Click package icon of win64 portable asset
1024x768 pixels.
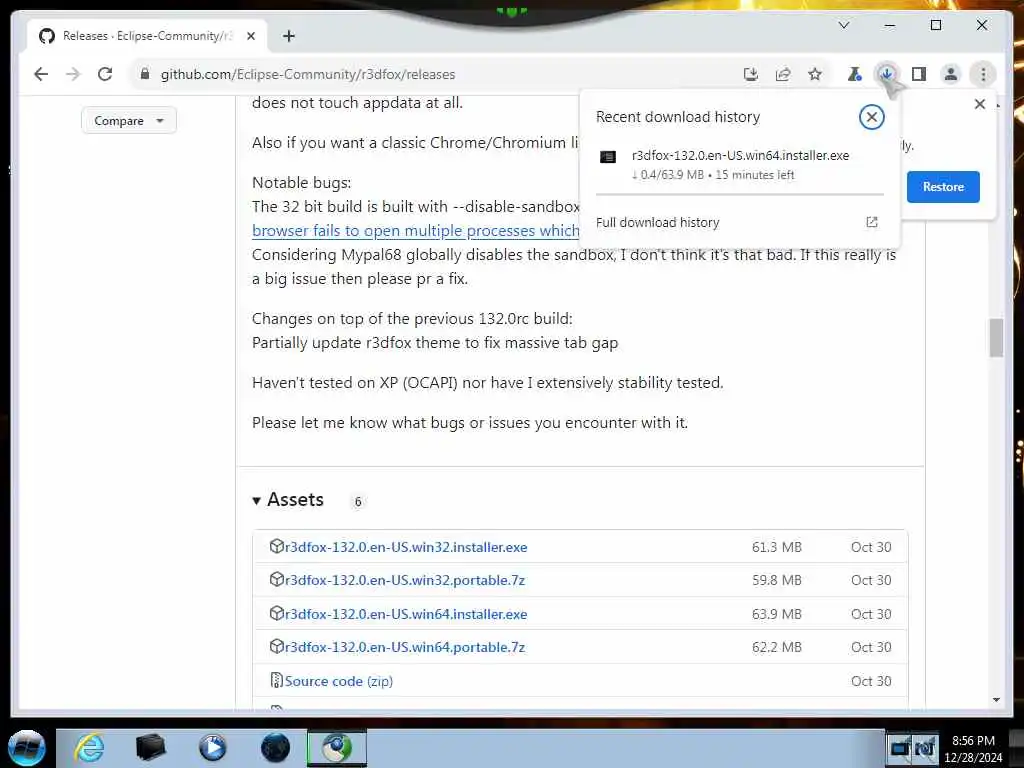pos(276,646)
